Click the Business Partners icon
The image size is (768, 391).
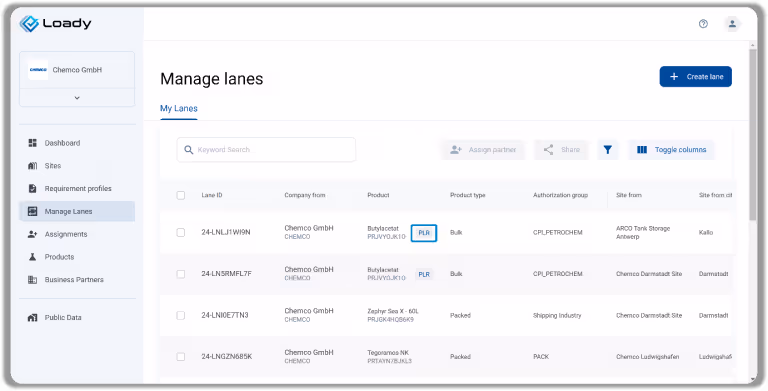(x=33, y=280)
